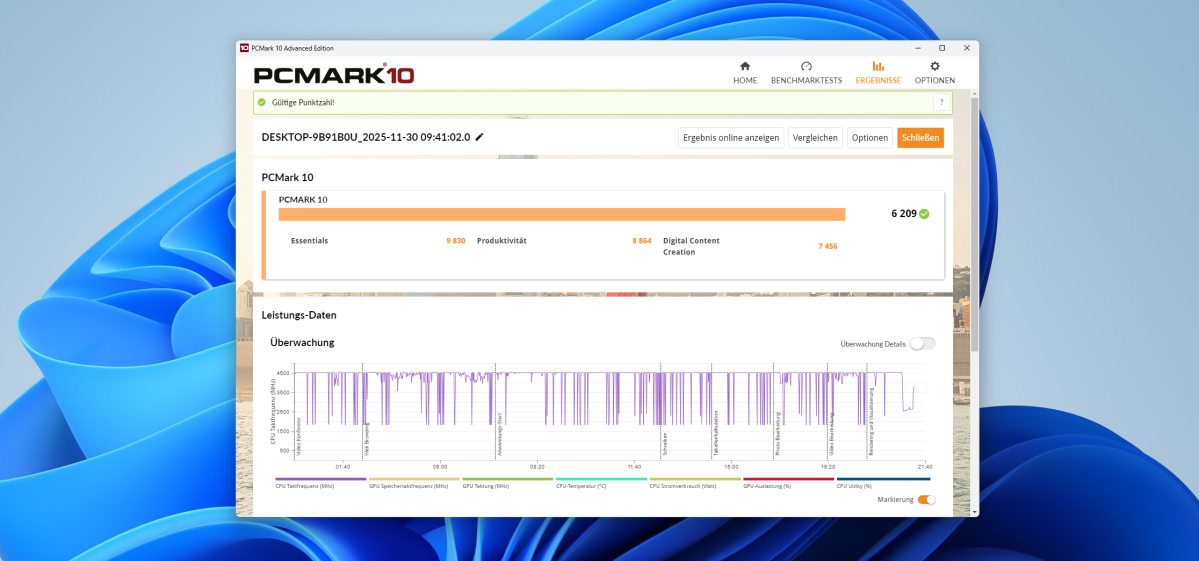The image size is (1199, 561).
Task: Open OPTIONEN gear in top navigation
Action: [934, 72]
